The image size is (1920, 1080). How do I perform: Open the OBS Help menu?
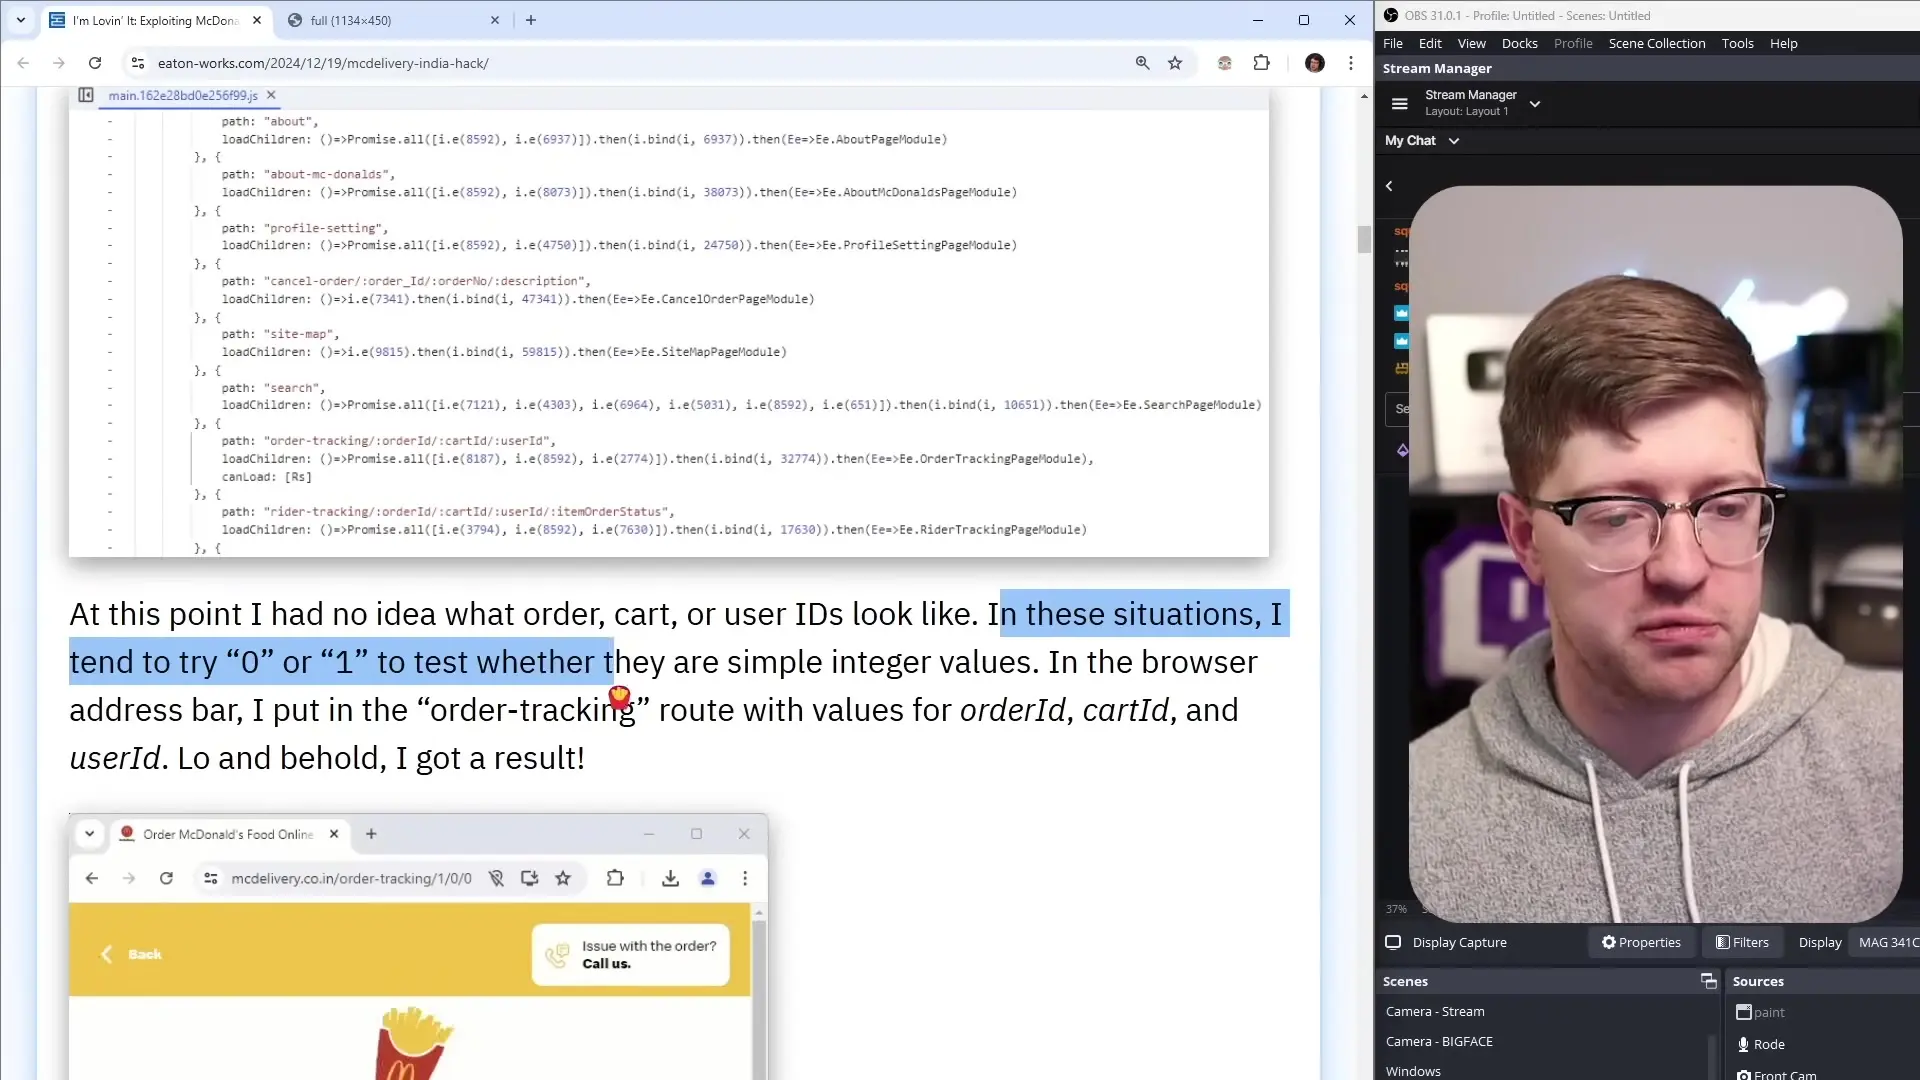tap(1783, 43)
